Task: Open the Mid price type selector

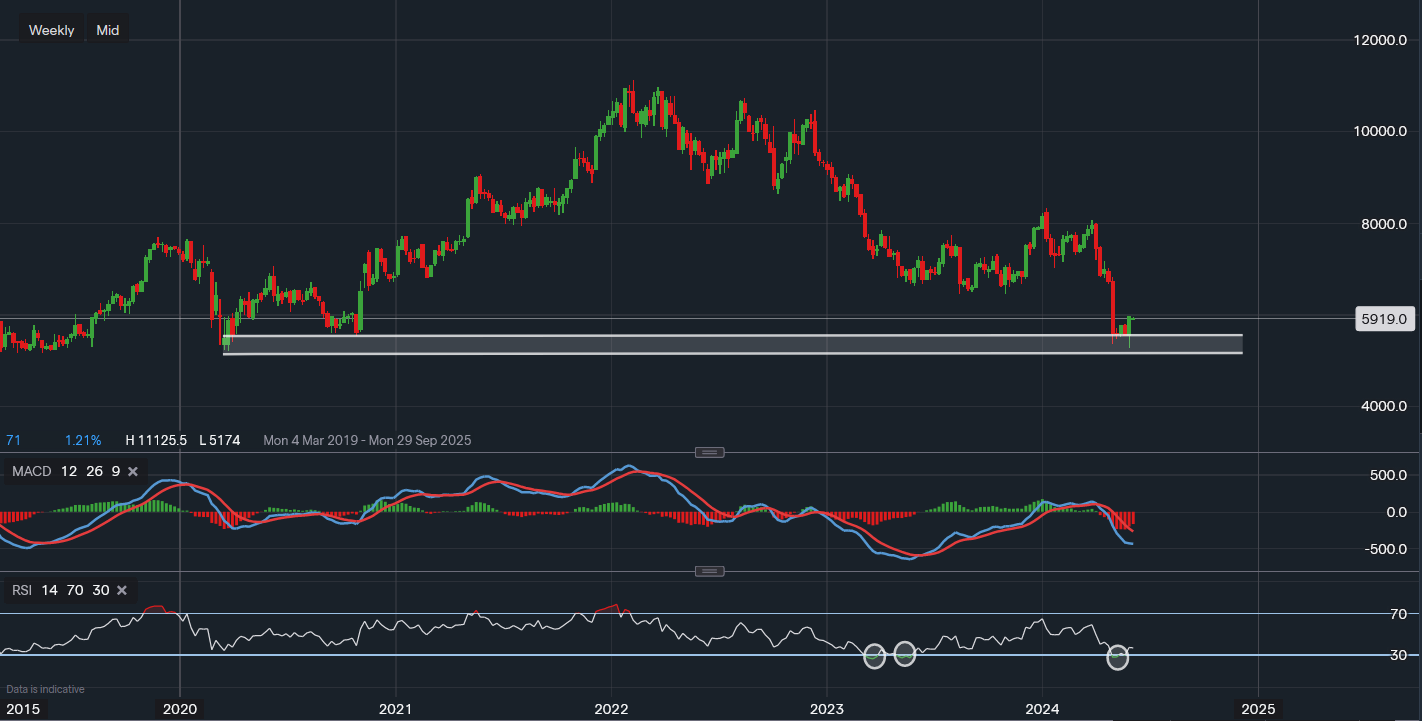Action: click(108, 30)
